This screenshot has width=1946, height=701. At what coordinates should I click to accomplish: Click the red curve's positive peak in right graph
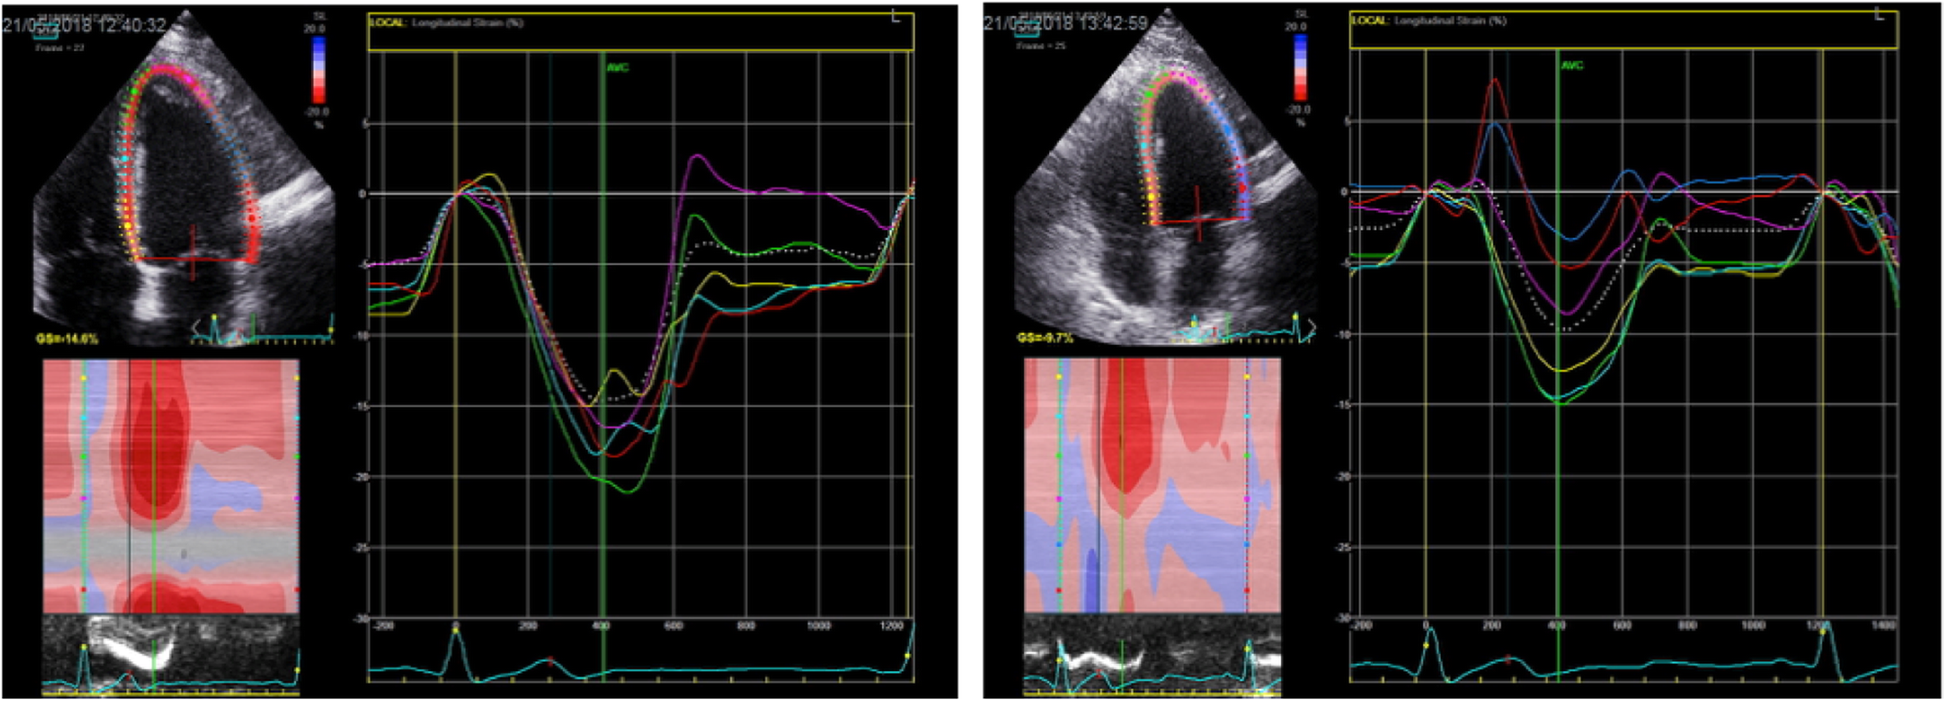1495,80
